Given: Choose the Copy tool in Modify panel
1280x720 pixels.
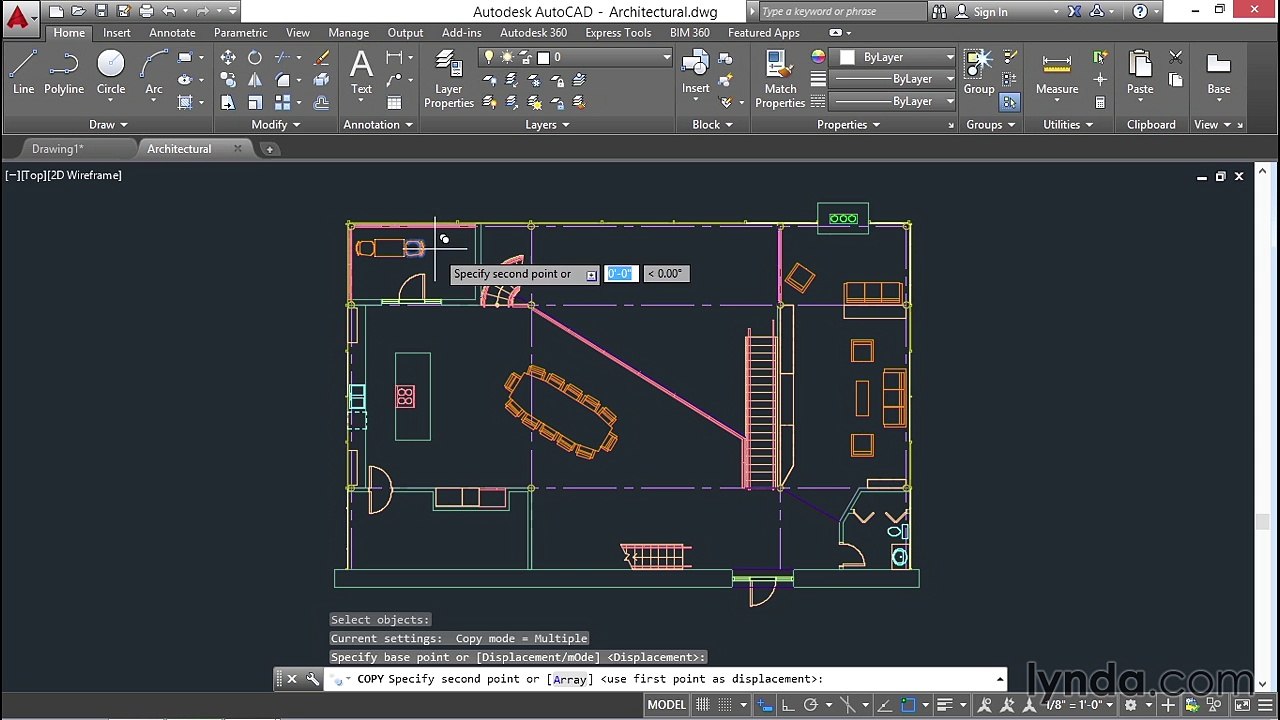Looking at the screenshot, I should (228, 80).
